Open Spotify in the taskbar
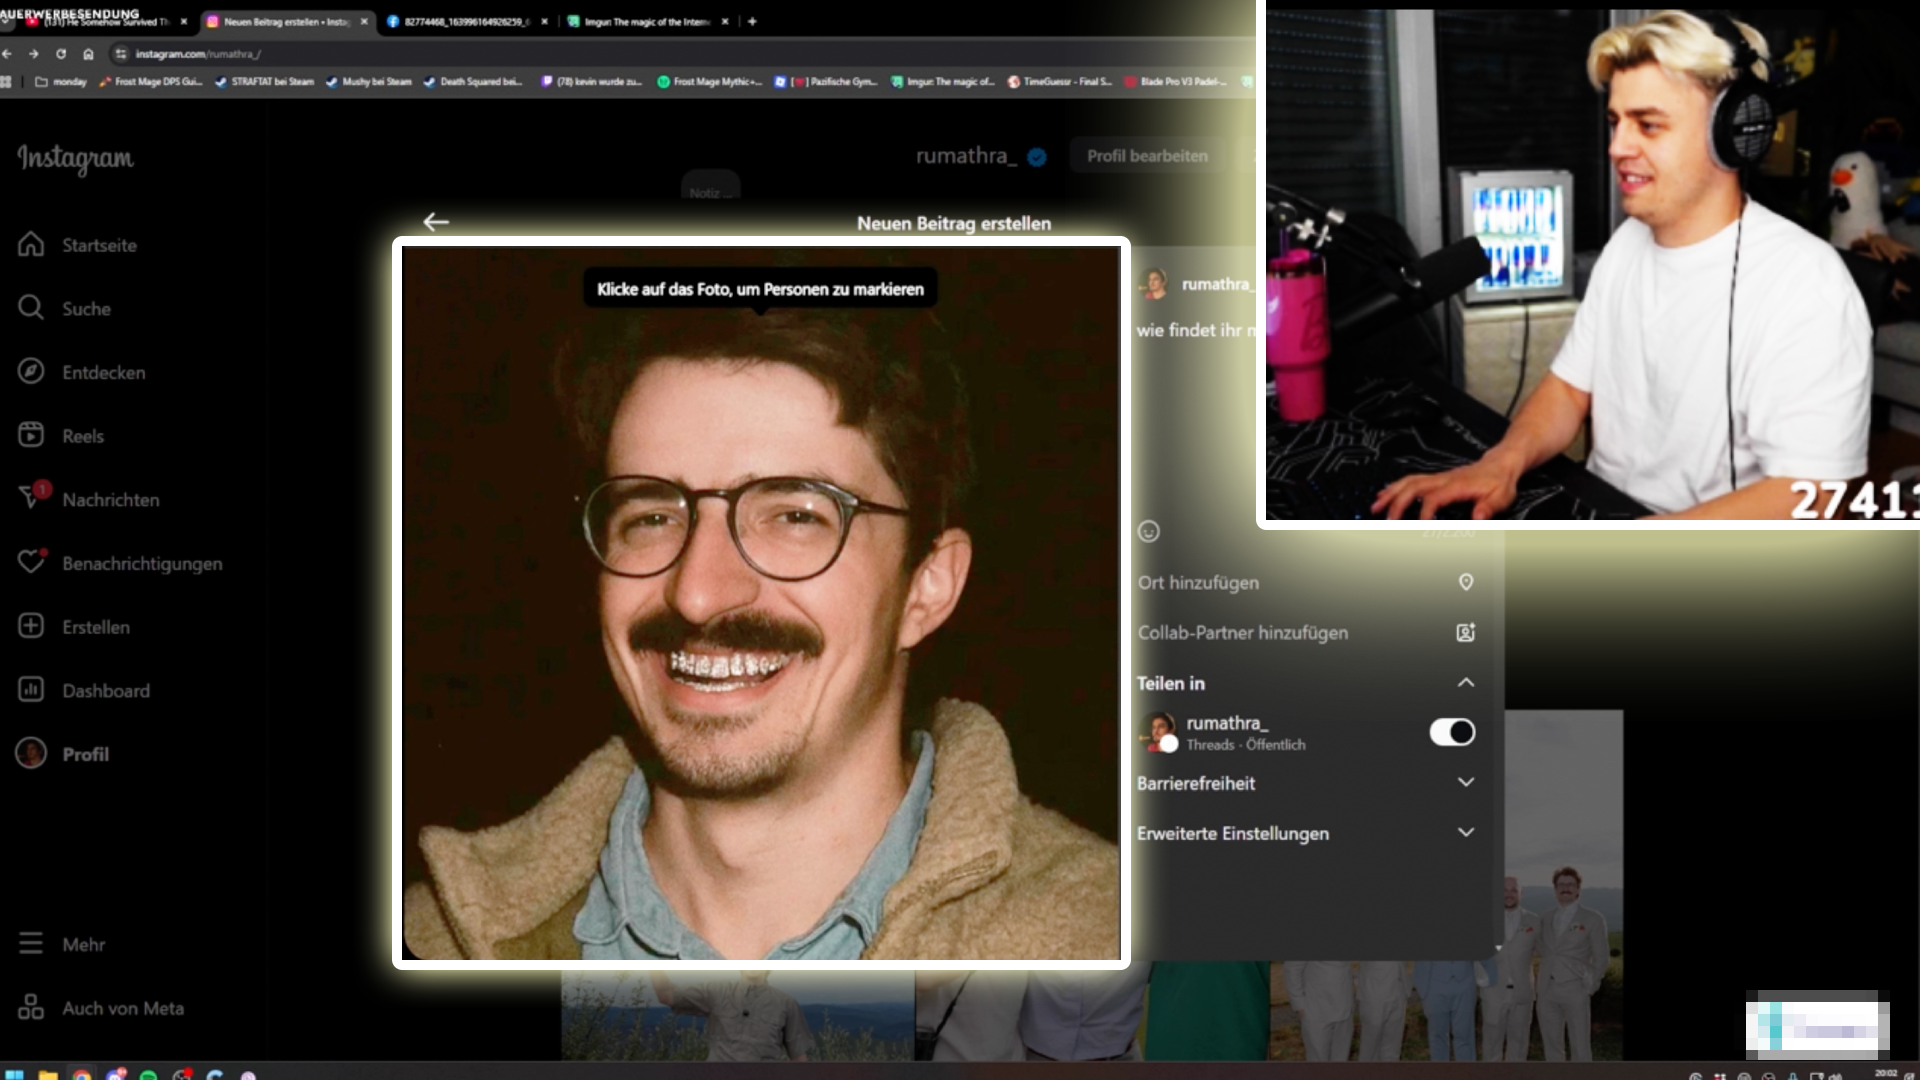The height and width of the screenshot is (1080, 1920). (148, 1075)
